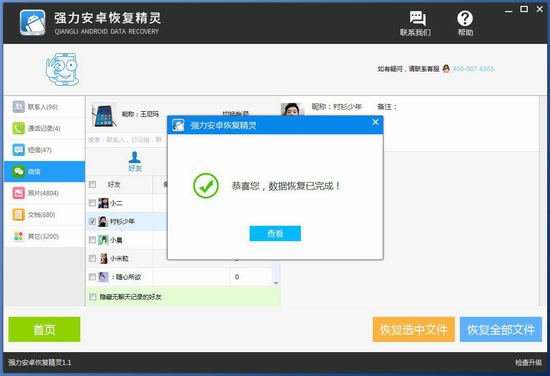Open 其它(3200) other files category
The width and height of the screenshot is (550, 376).
[45, 236]
